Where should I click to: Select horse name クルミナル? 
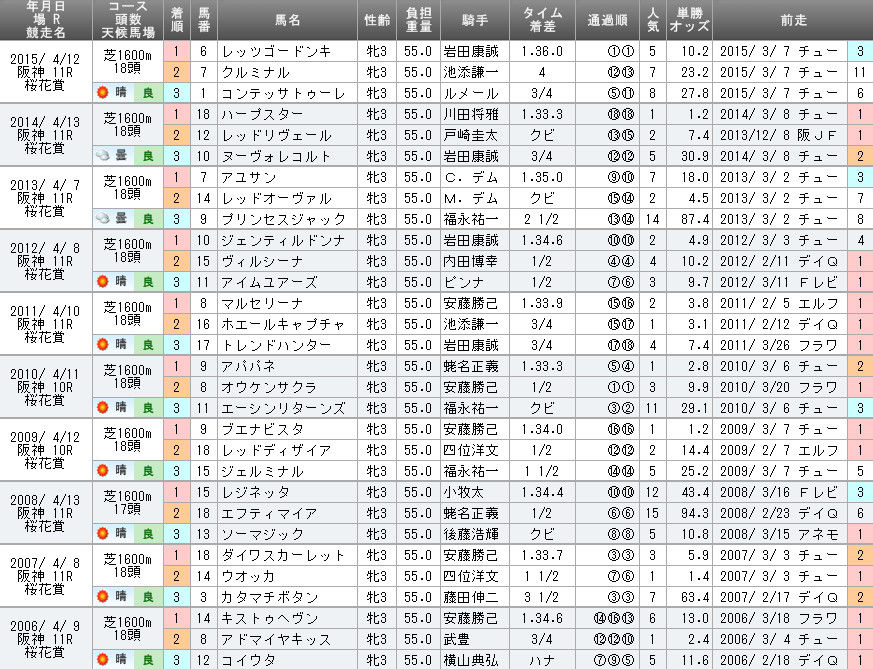tap(256, 72)
